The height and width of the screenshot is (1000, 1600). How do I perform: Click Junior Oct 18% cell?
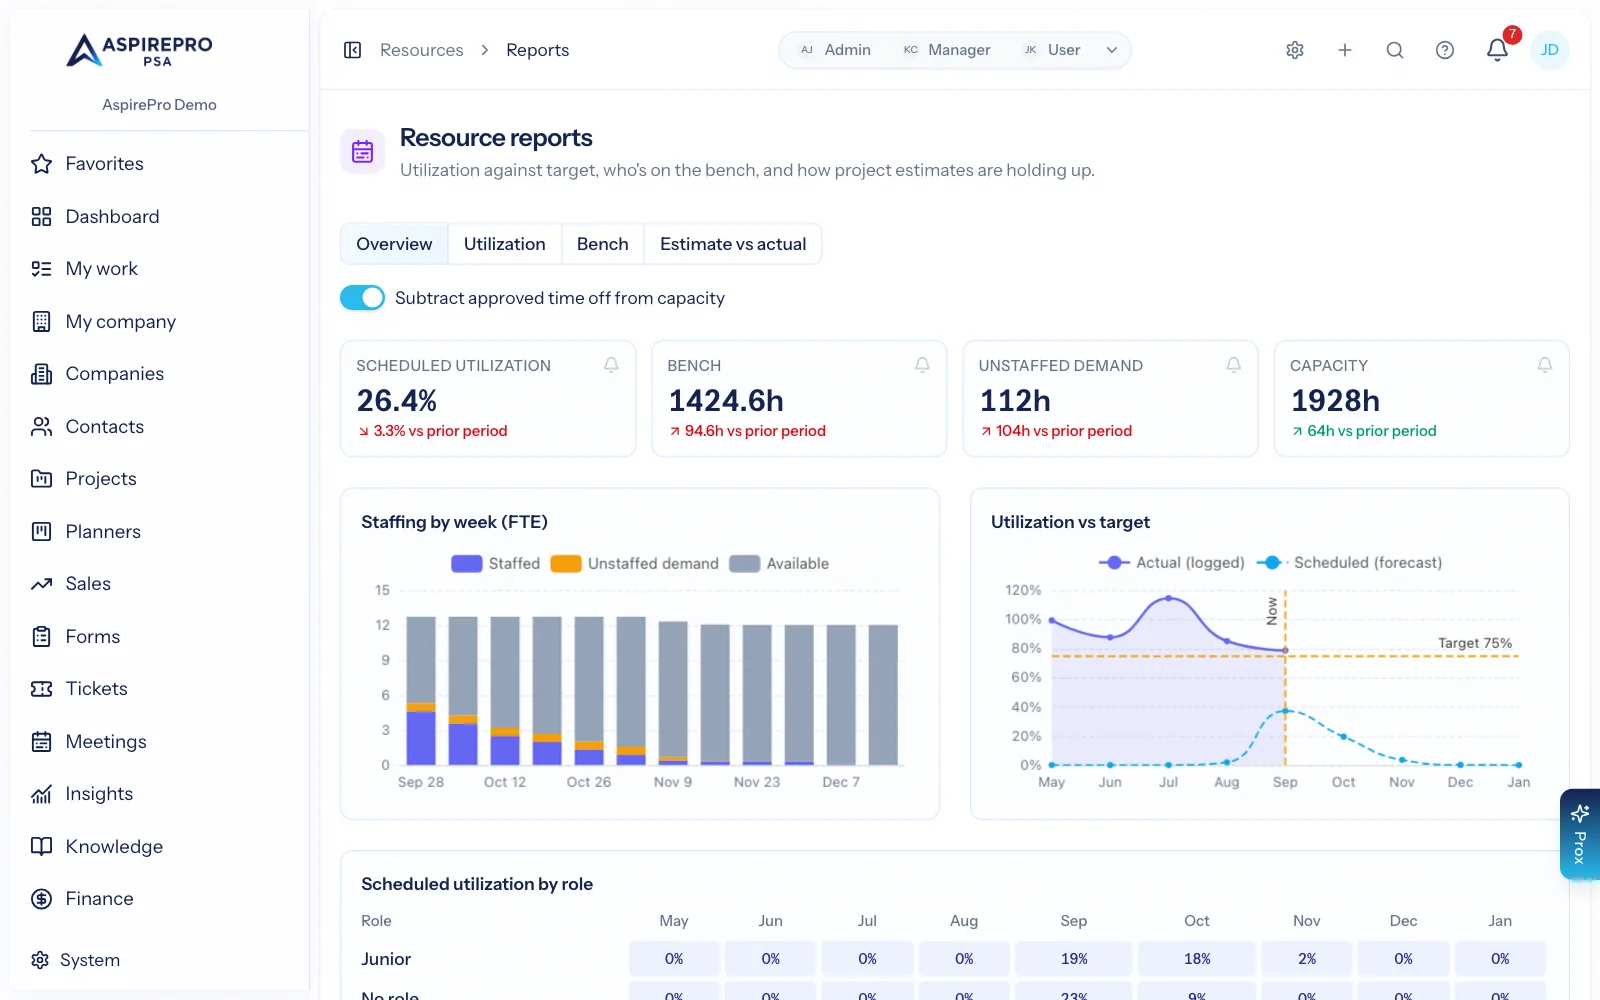click(x=1197, y=959)
